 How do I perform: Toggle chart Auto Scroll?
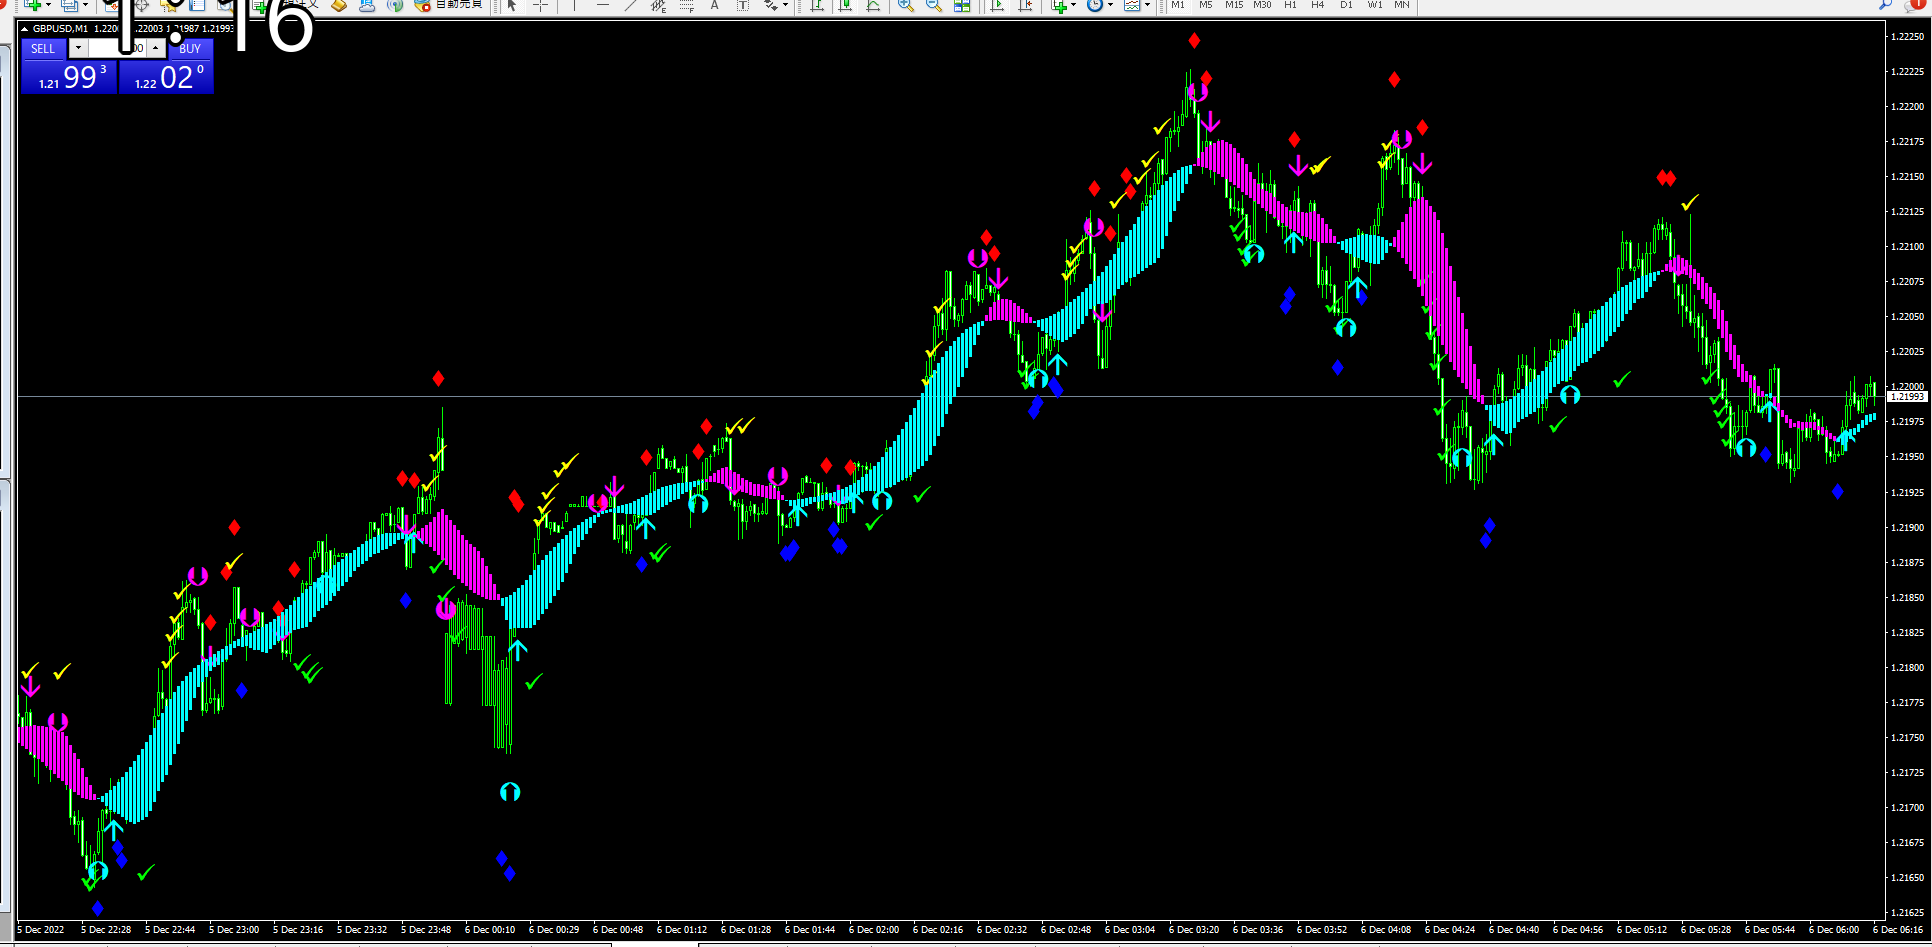click(997, 5)
